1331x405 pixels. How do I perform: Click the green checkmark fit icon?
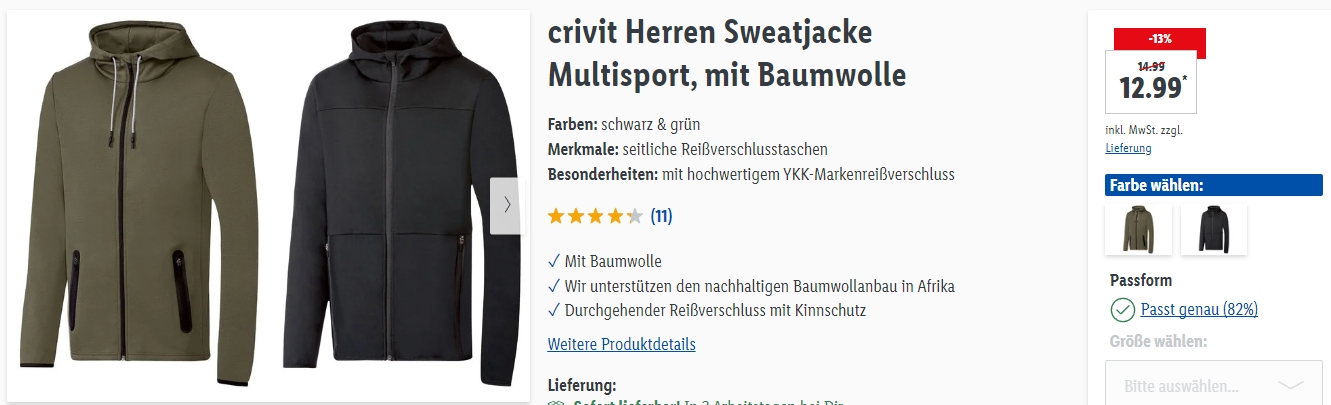coord(1123,310)
